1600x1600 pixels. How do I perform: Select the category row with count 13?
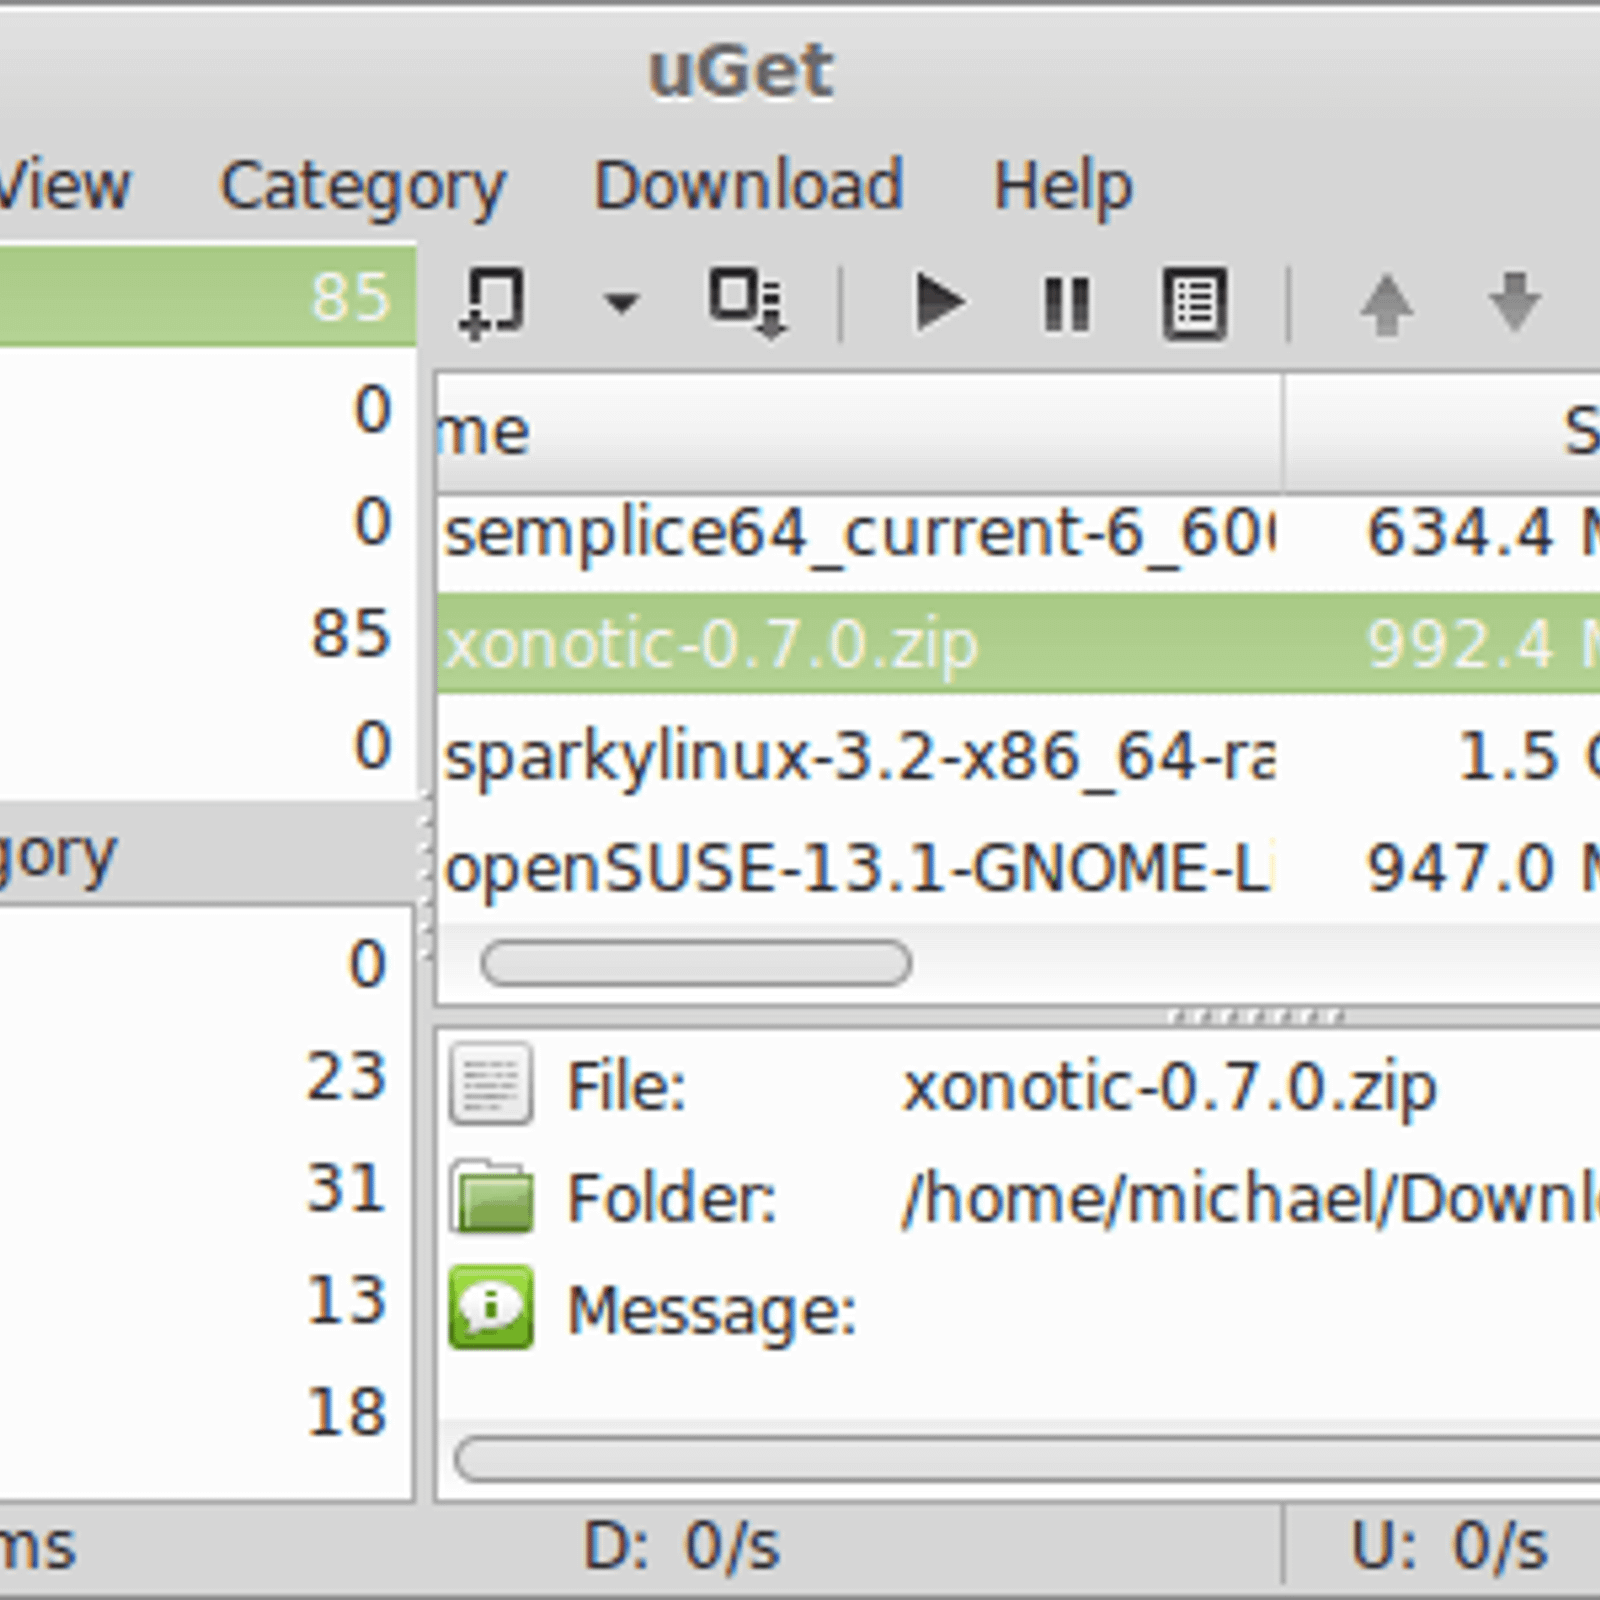point(206,1300)
